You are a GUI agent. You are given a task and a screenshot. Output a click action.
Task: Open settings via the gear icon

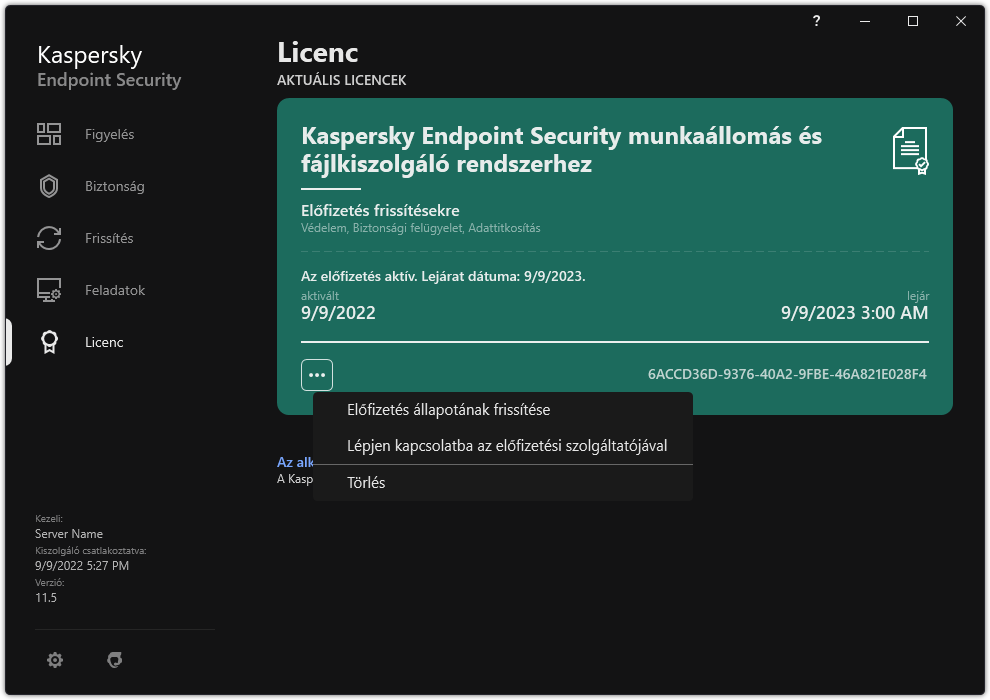click(x=55, y=660)
